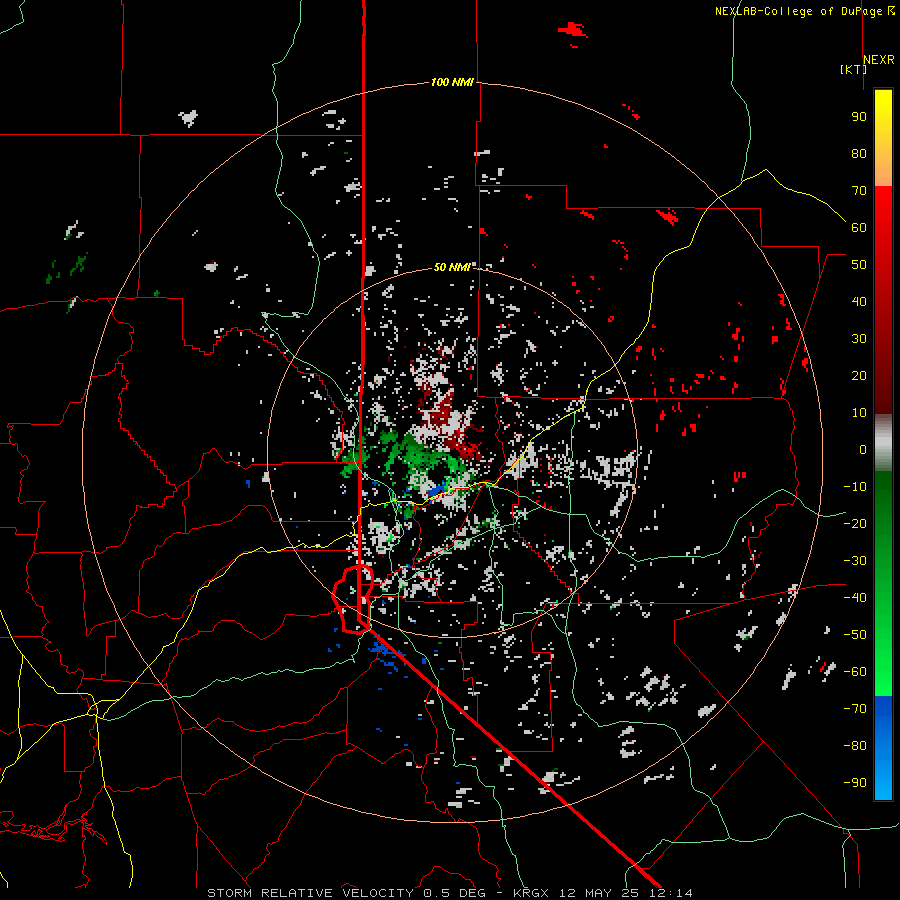This screenshot has height=900, width=900.
Task: Select the positive 10 knot scale label
Action: pos(859,413)
